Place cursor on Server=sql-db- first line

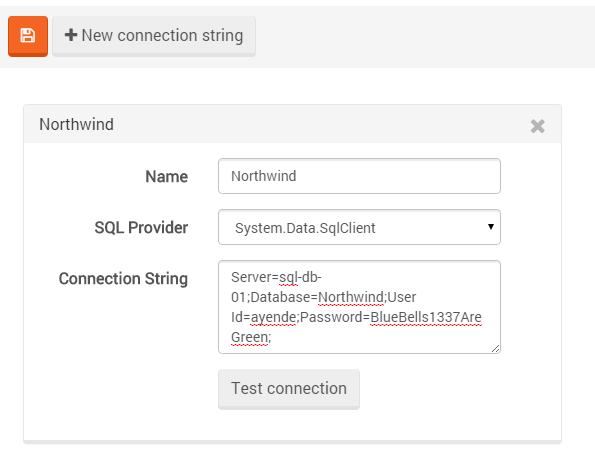click(276, 277)
